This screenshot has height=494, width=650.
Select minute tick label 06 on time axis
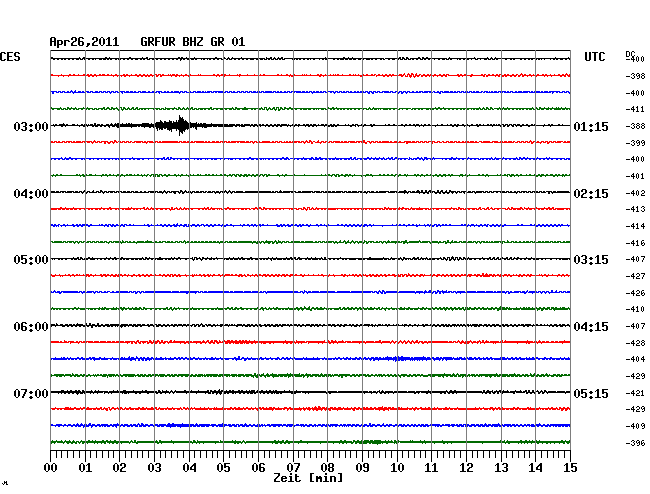coord(258,468)
